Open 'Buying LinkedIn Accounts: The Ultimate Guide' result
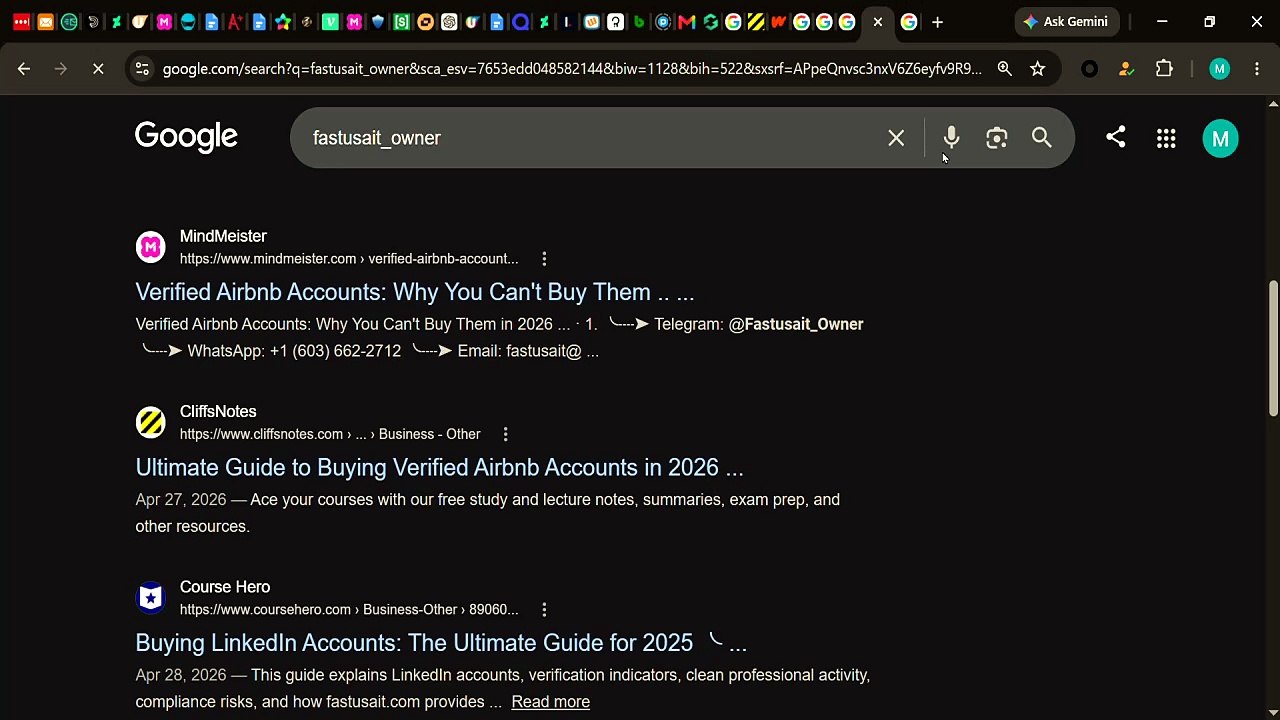 pos(441,643)
